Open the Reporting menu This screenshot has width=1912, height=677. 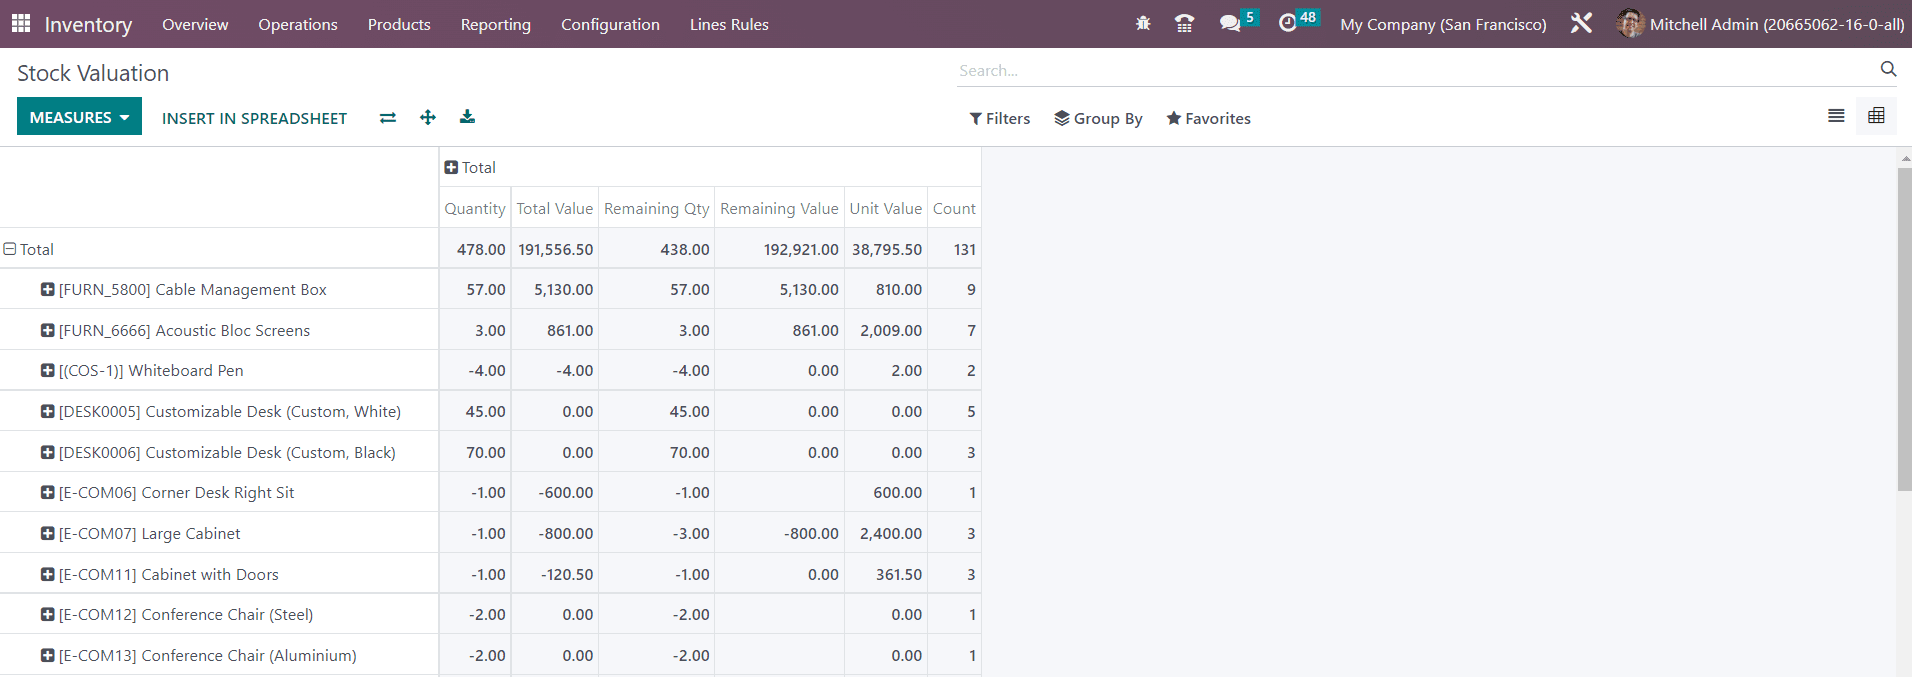click(495, 24)
